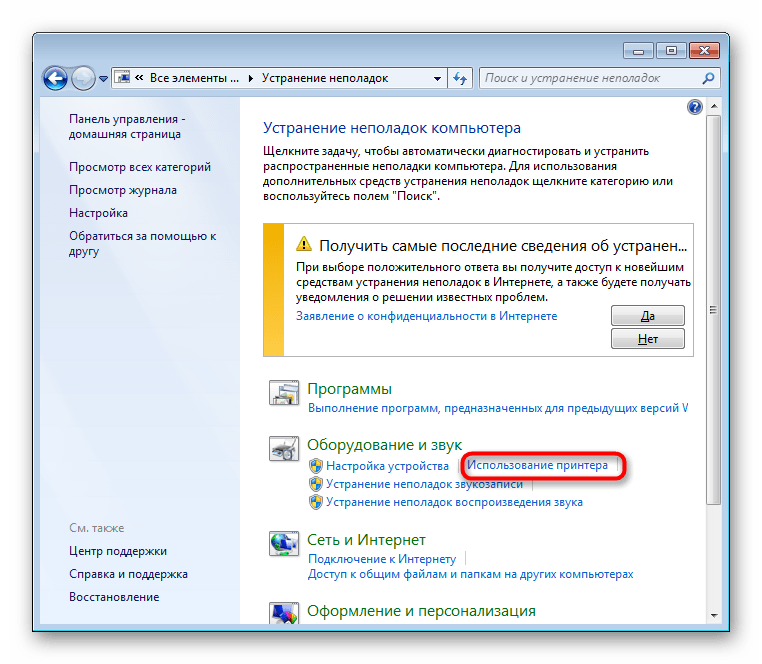
Task: Click the Оформление и персонализация category icon
Action: coord(285,612)
